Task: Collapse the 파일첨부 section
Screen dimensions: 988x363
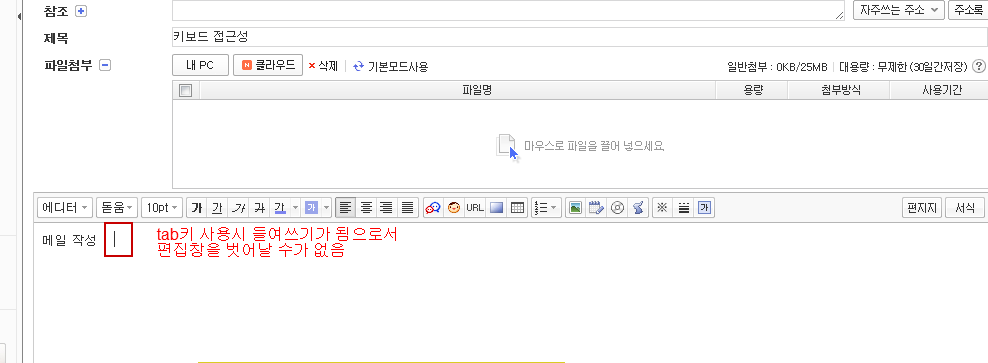Action: point(105,65)
